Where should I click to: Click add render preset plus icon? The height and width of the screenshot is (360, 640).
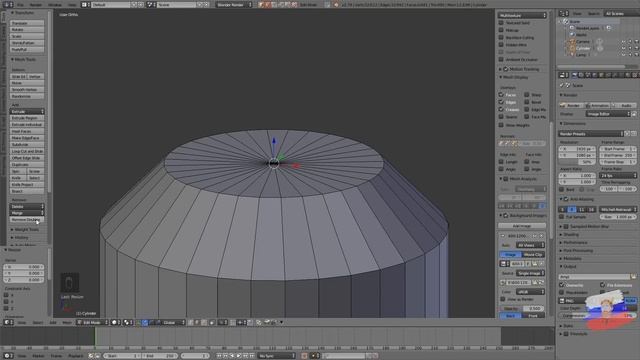click(627, 134)
